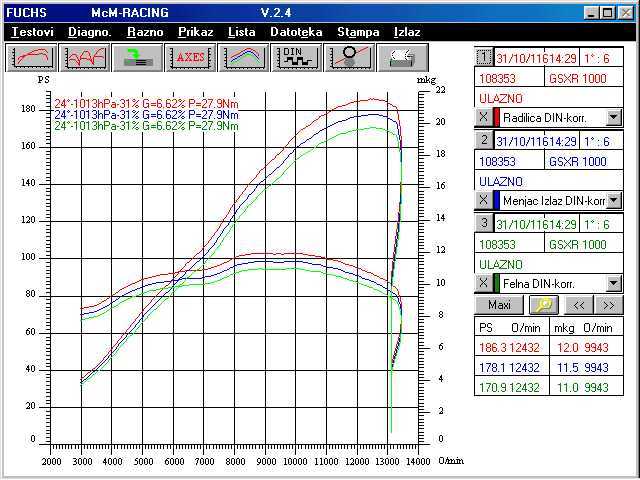Image resolution: width=640 pixels, height=480 pixels.
Task: Click the multiple curves toolbar icon
Action: 85,57
